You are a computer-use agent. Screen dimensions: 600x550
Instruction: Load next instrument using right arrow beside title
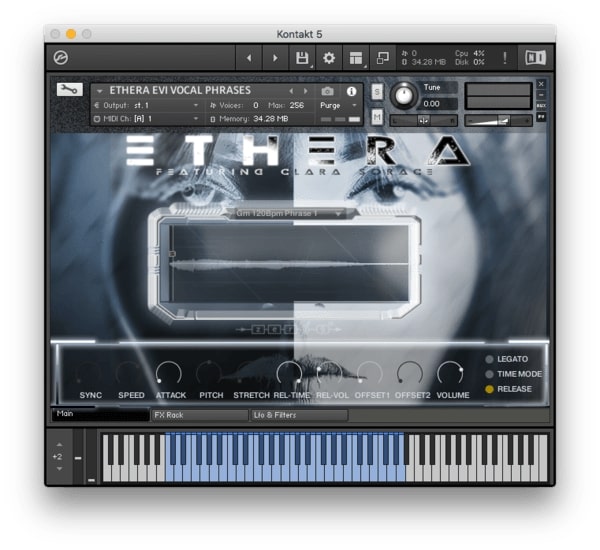tap(305, 91)
